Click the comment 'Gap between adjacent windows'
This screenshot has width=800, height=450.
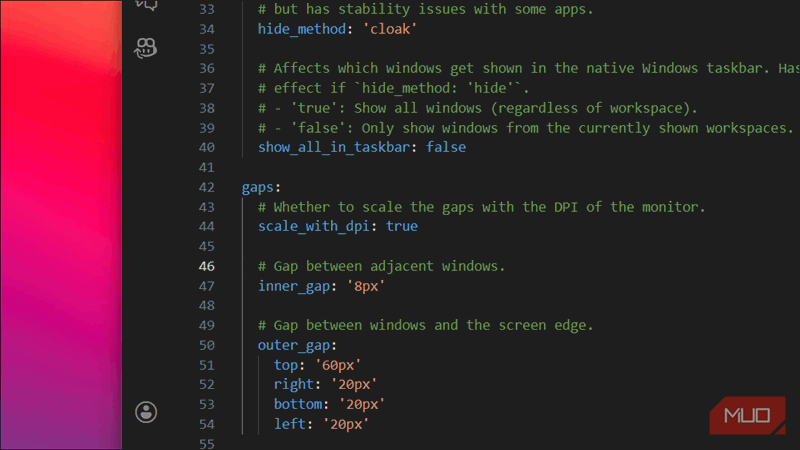(x=382, y=266)
